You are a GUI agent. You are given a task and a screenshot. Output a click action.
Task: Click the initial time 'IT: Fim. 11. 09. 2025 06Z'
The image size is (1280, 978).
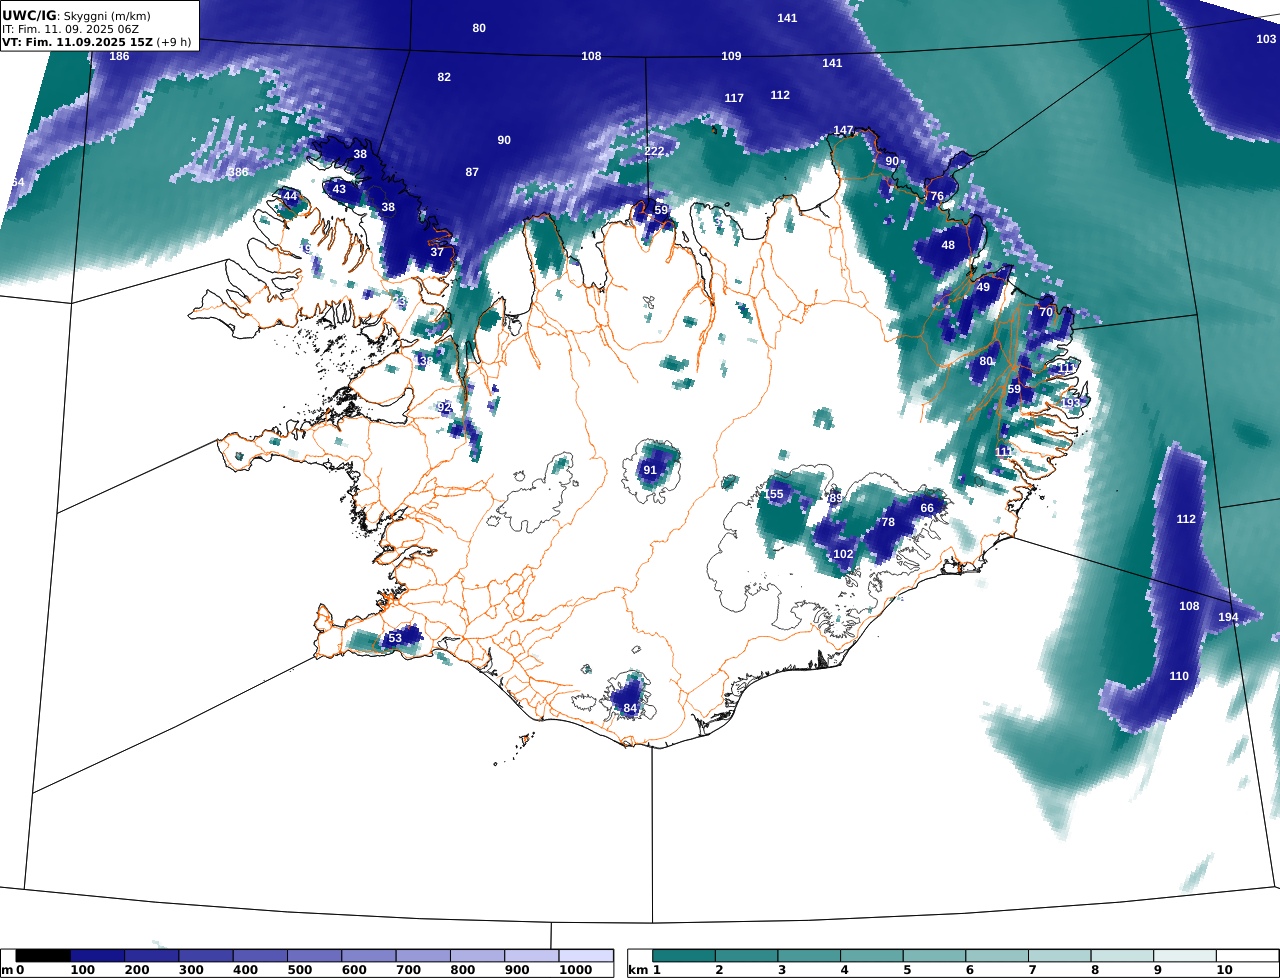coord(72,29)
